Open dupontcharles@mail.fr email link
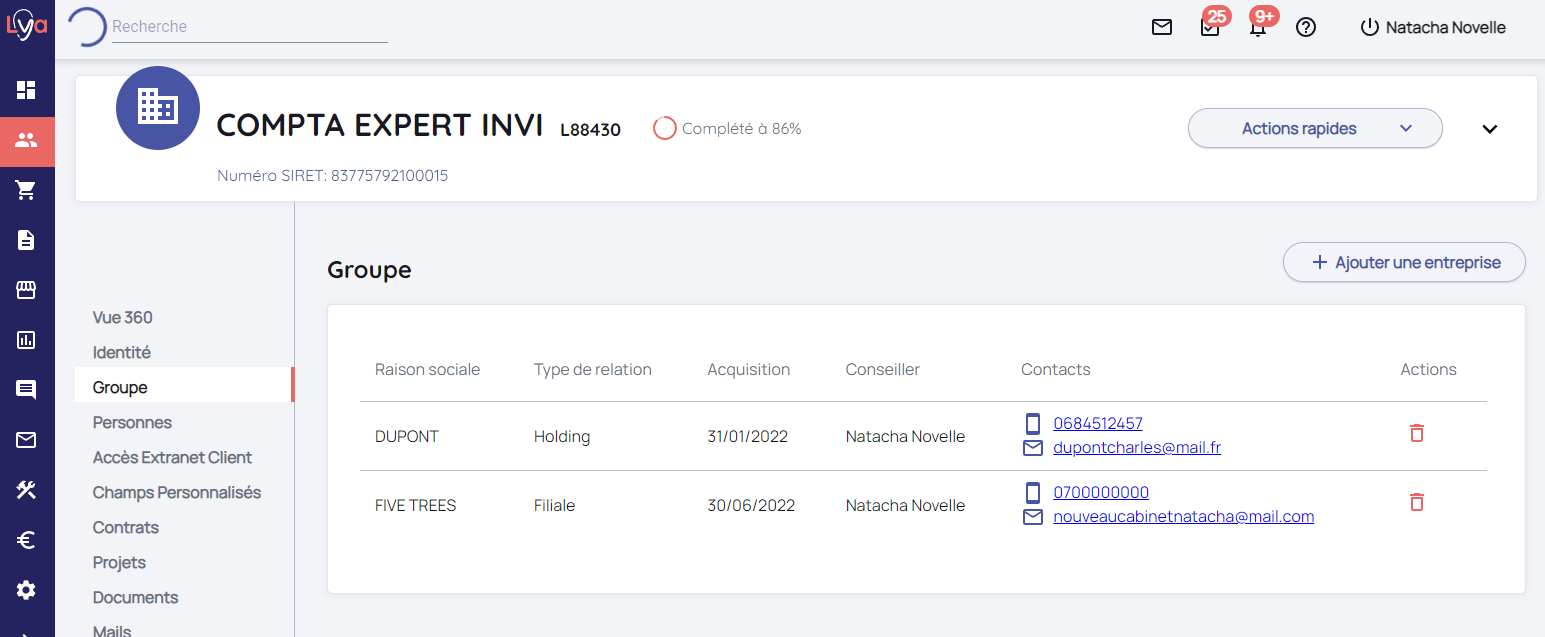Image resolution: width=1545 pixels, height=637 pixels. 1137,448
